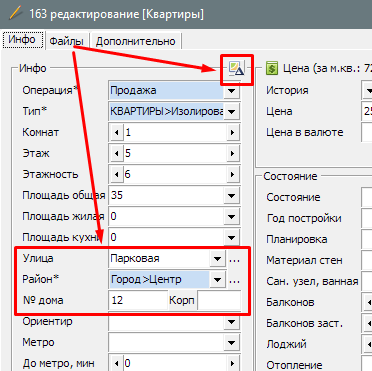The height and width of the screenshot is (371, 372).
Task: Click the green dollar Цена icon
Action: click(272, 69)
